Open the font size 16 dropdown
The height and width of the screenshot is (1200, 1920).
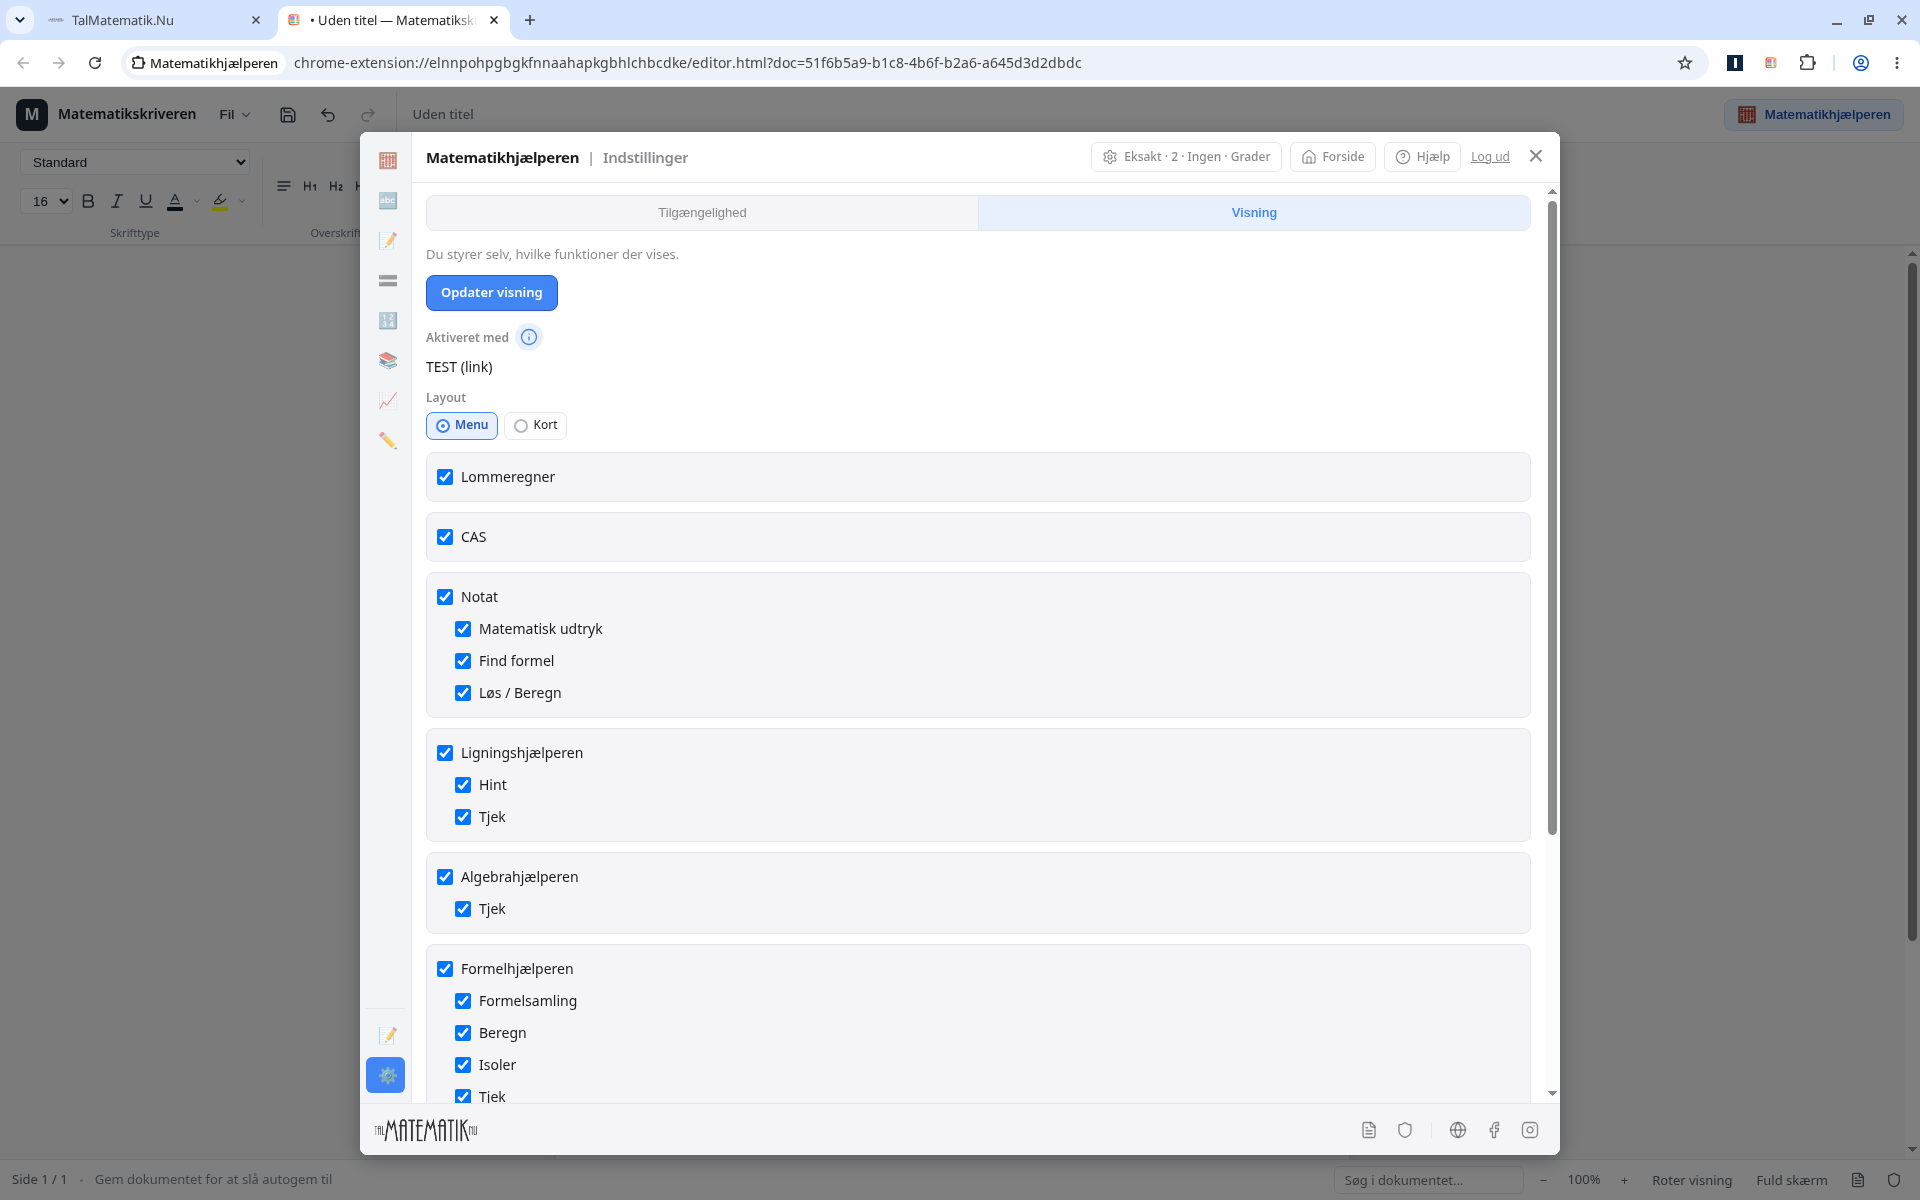46,201
